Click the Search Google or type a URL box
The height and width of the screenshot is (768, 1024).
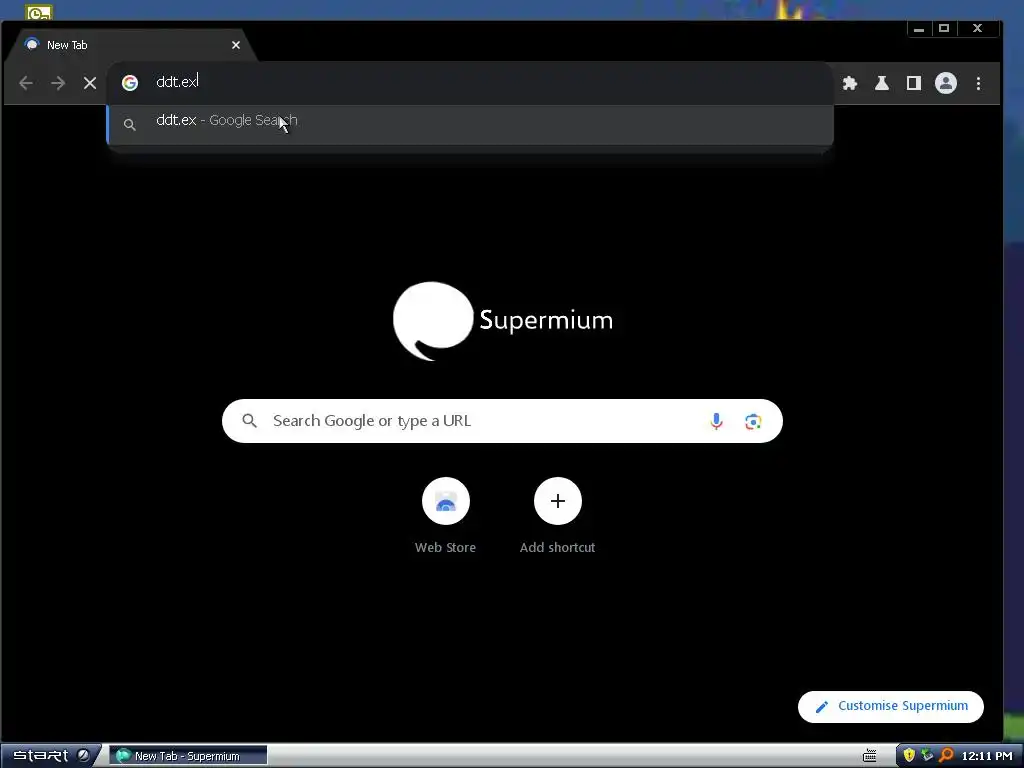pos(502,421)
